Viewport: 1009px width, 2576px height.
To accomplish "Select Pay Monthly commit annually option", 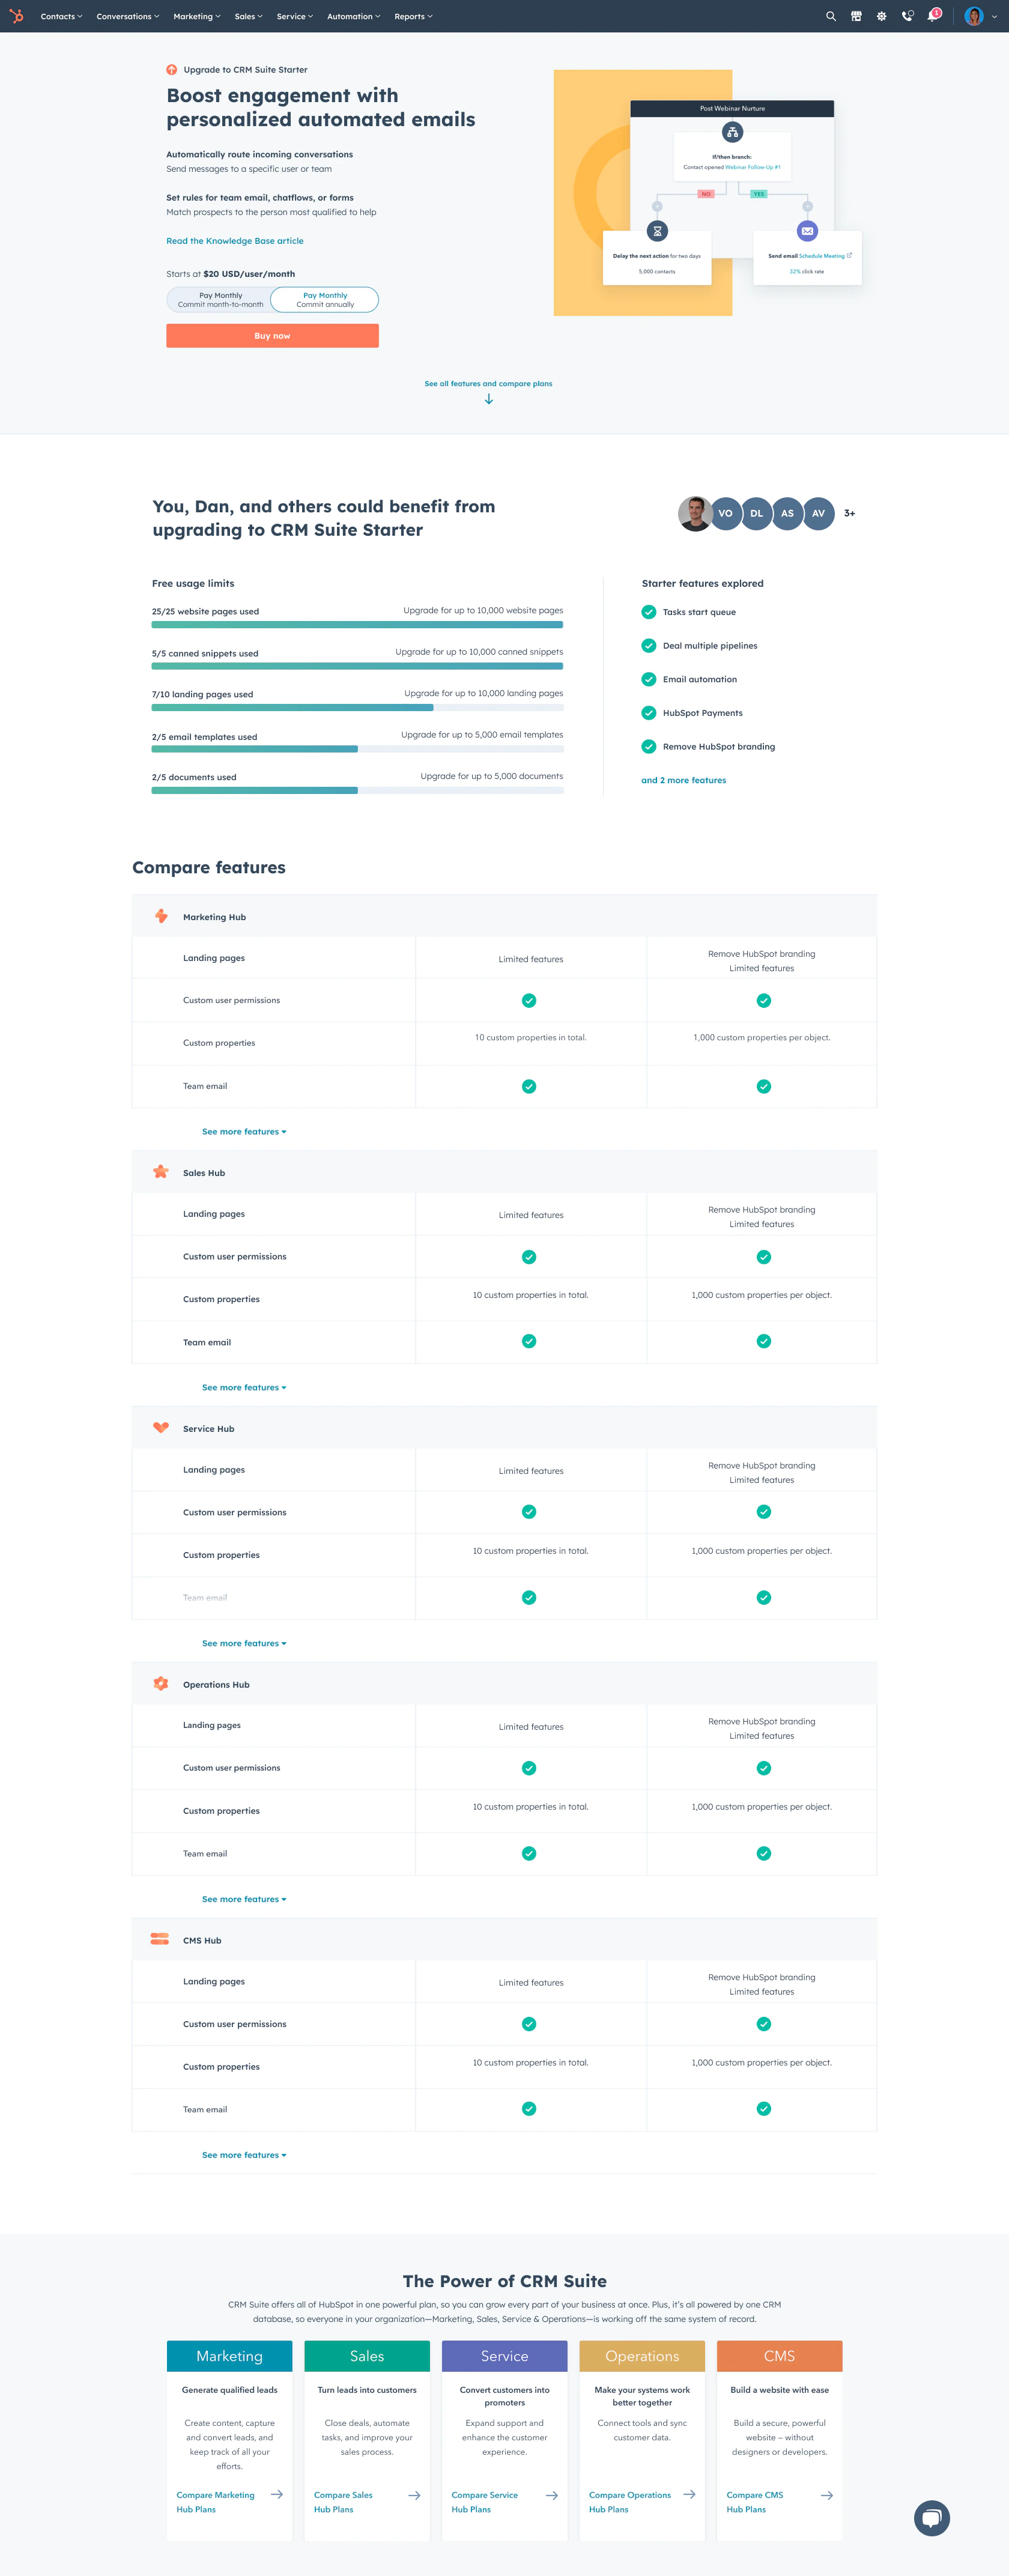I will tap(325, 300).
